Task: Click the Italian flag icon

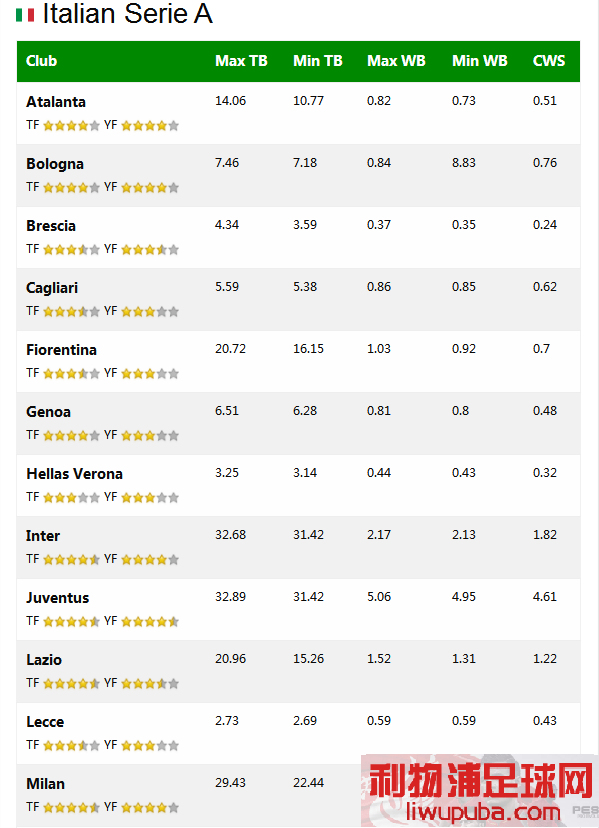Action: click(x=25, y=15)
